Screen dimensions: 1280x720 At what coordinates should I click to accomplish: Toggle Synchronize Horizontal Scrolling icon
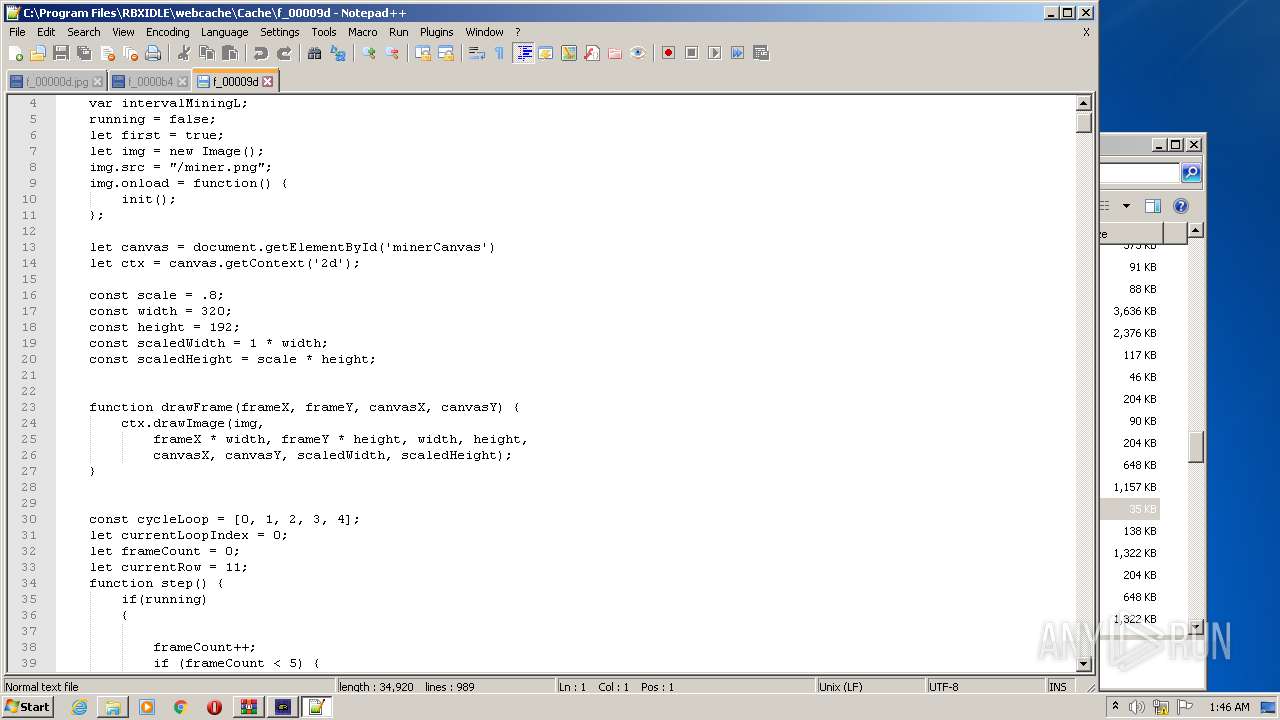(x=446, y=53)
